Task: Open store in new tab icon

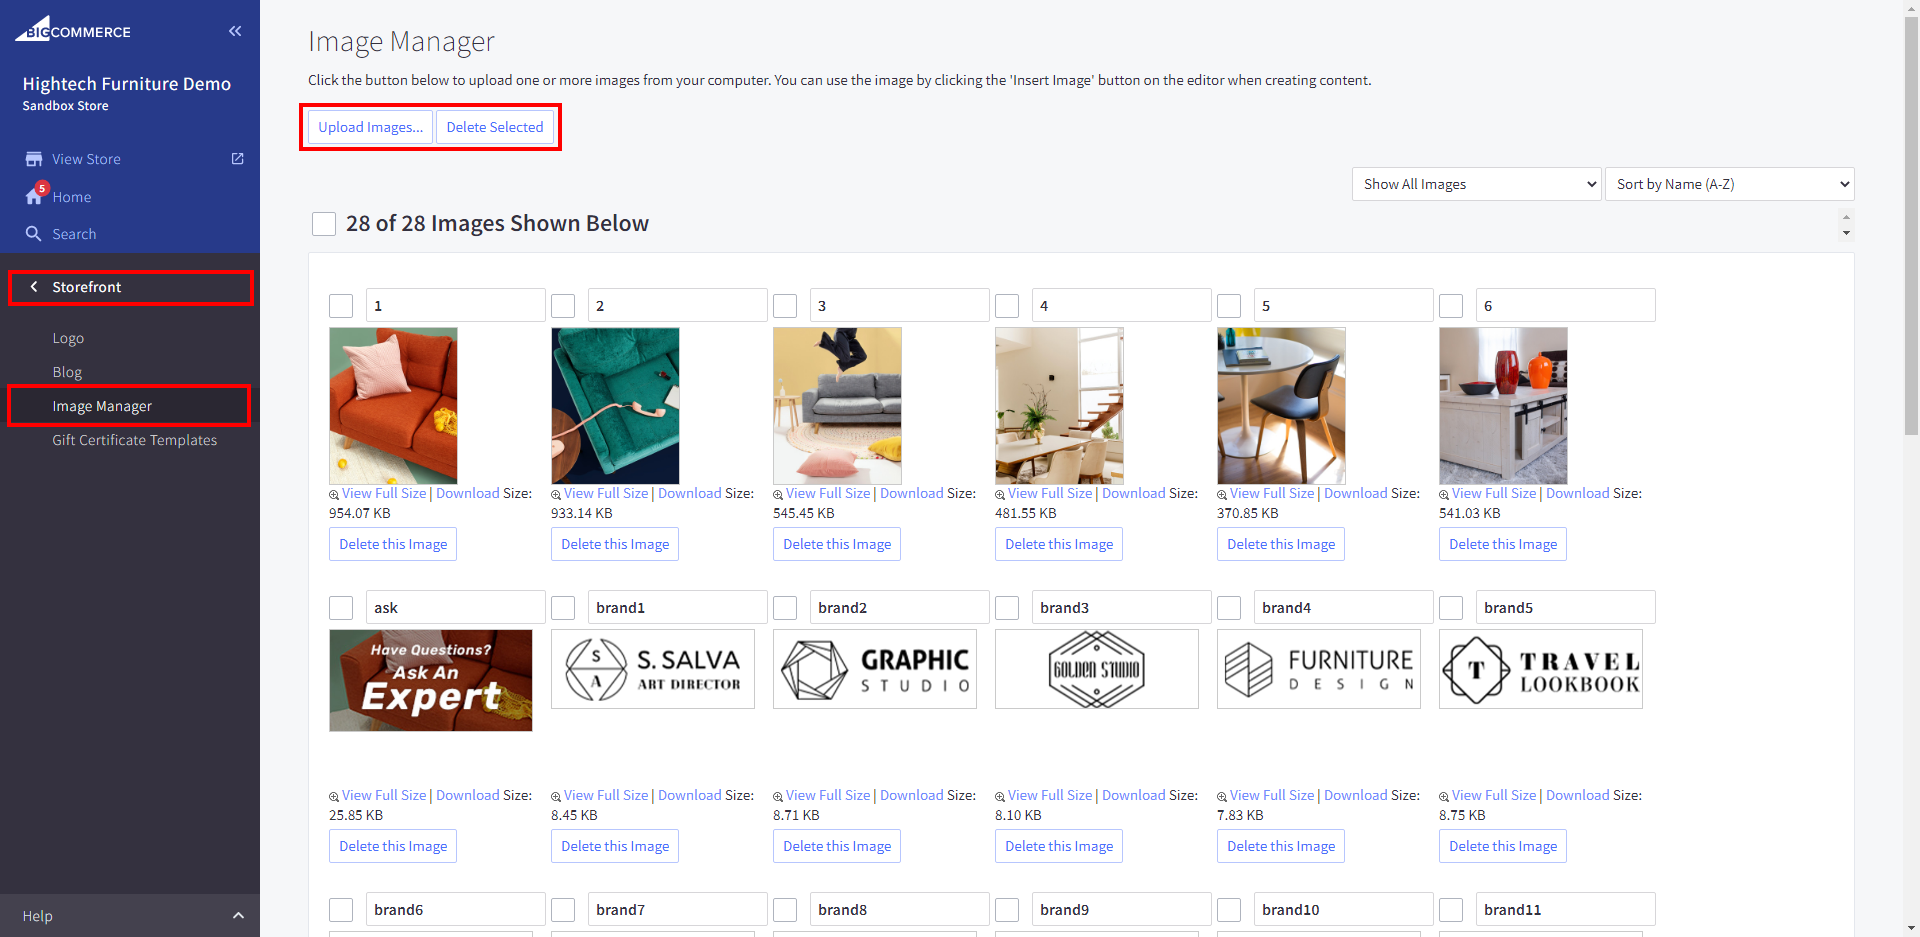Action: (x=237, y=159)
